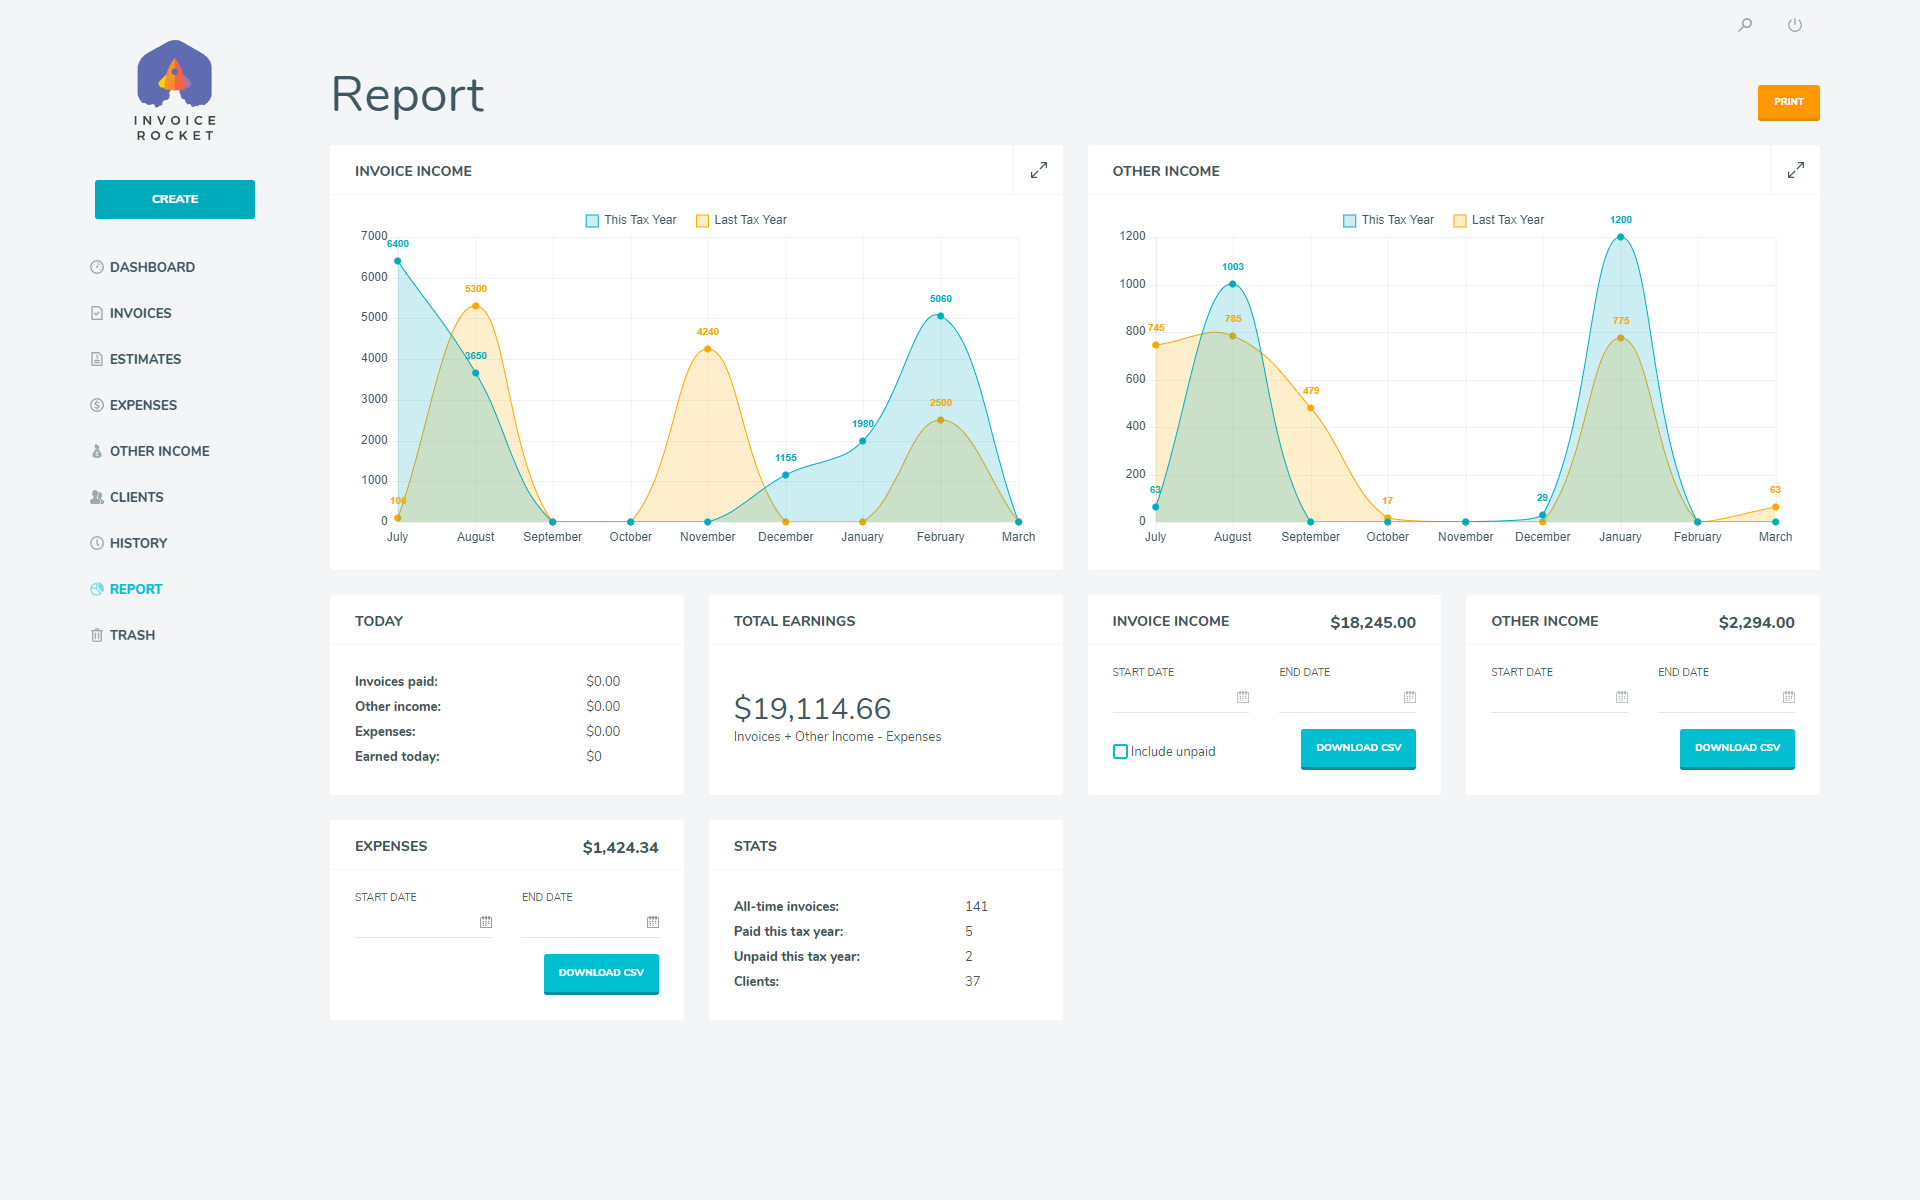Screen dimensions: 1920x1200
Task: Toggle Last Tax Year in Other Income legend
Action: point(1507,220)
